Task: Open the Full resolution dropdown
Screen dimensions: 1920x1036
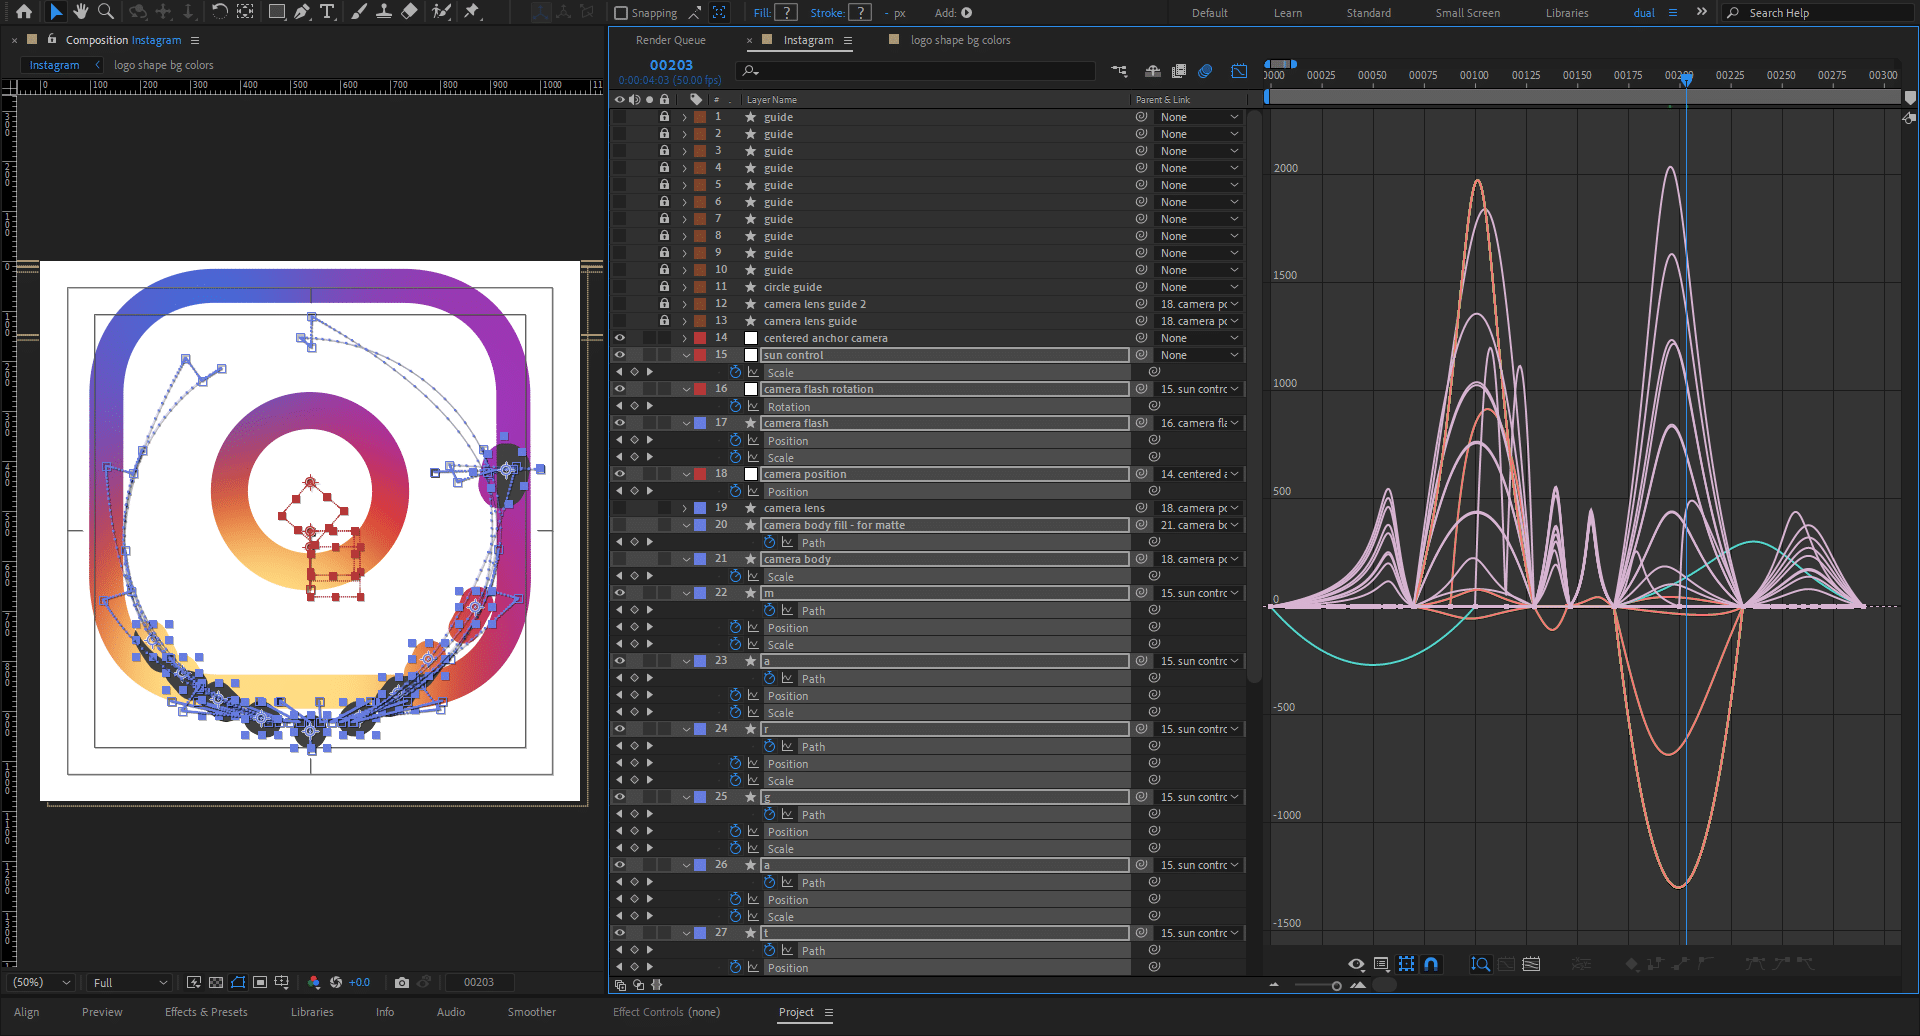Action: point(130,983)
